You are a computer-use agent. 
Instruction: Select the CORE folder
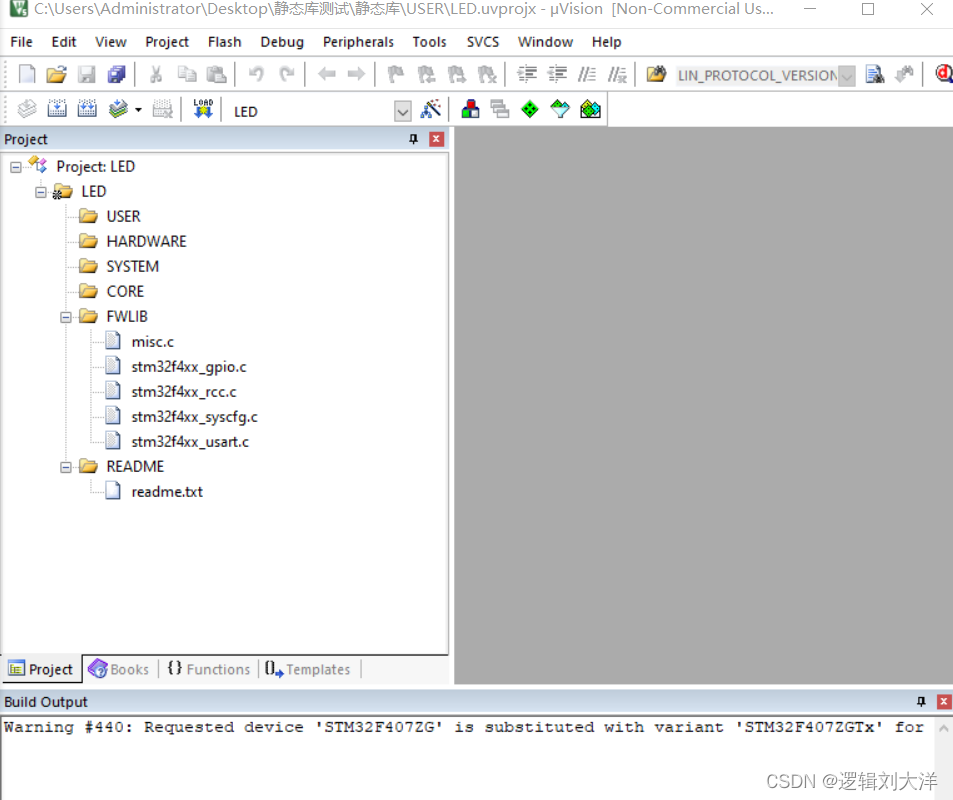coord(125,291)
